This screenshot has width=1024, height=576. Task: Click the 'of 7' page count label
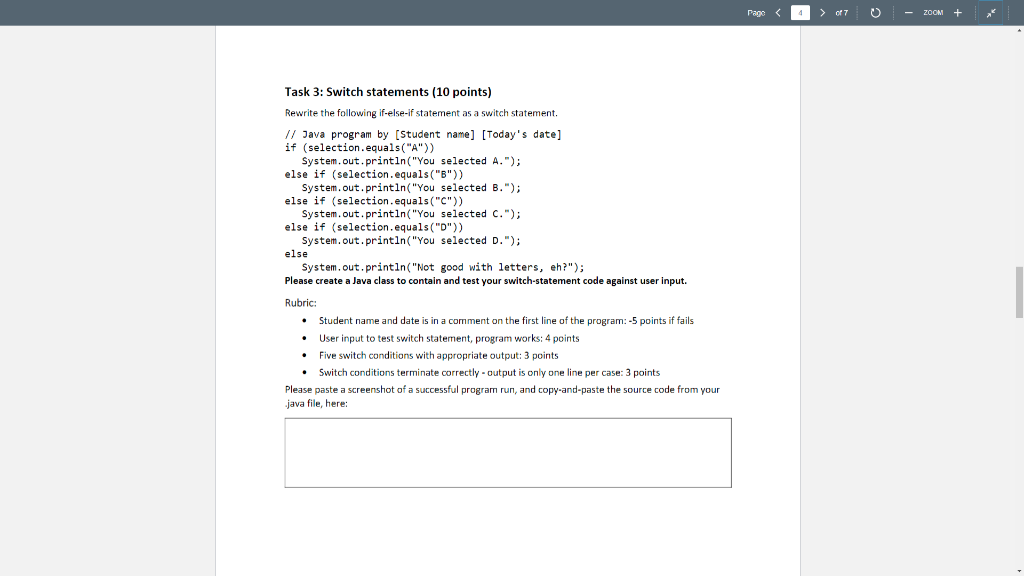coord(841,12)
